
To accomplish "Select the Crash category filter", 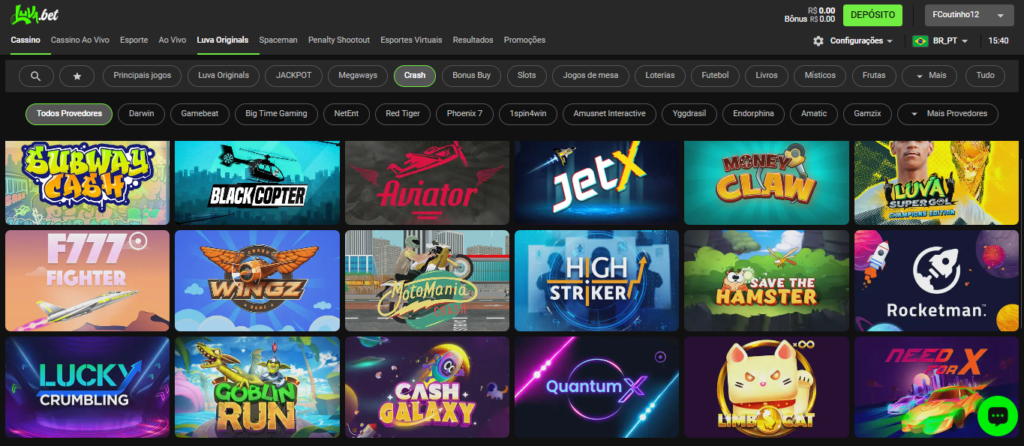I will coord(414,75).
